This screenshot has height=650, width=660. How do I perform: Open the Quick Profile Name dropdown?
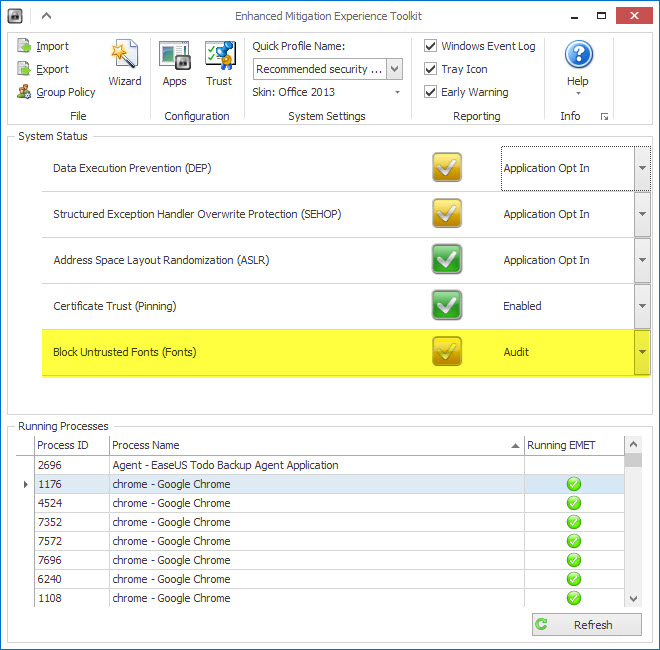click(x=394, y=69)
